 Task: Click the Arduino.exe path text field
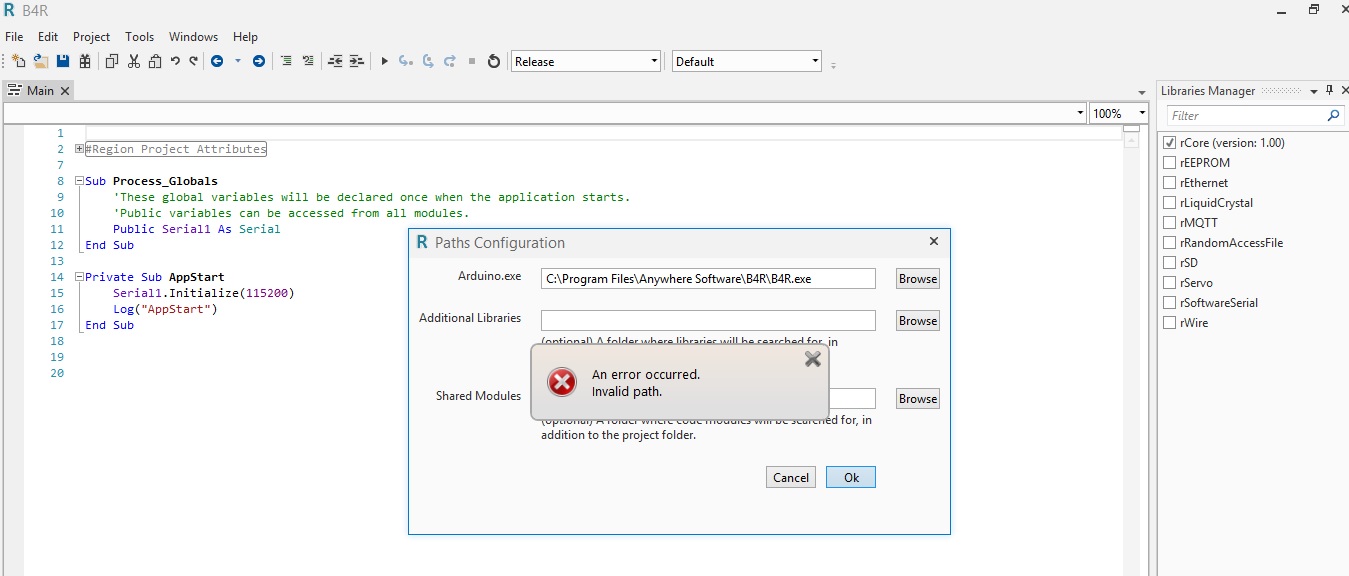[708, 279]
